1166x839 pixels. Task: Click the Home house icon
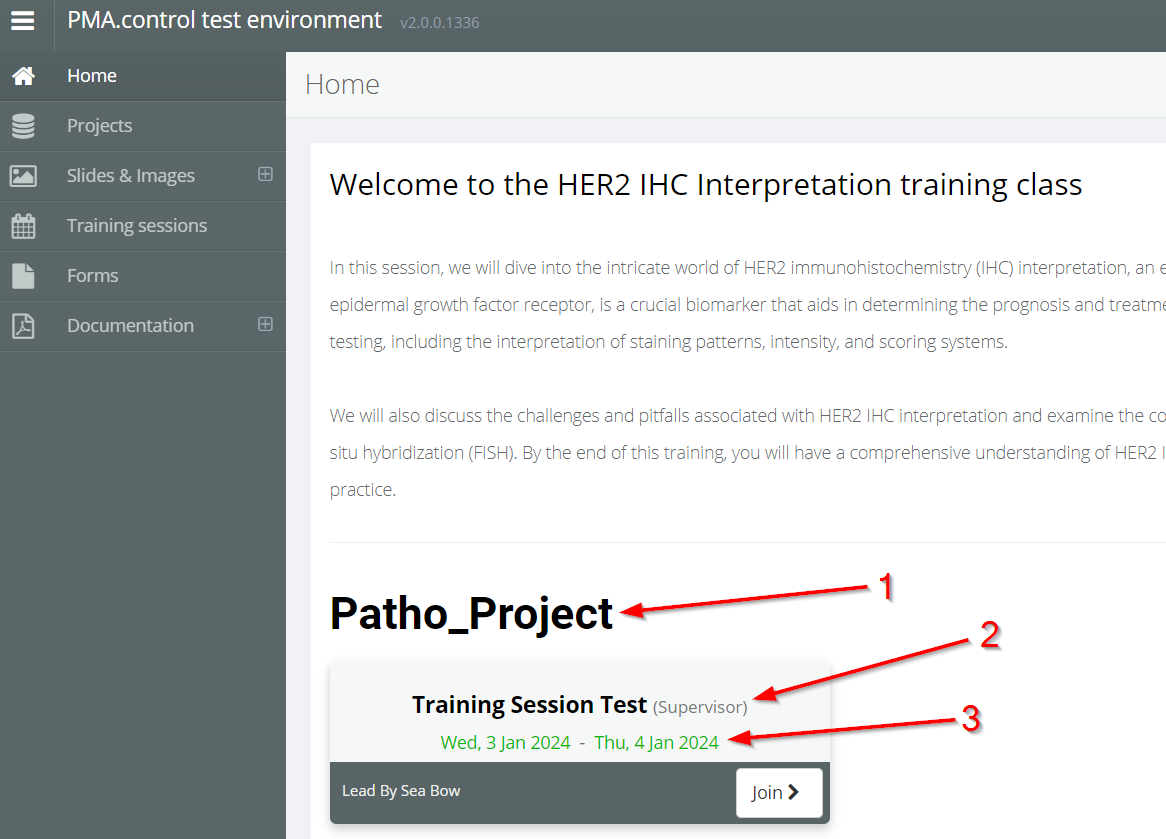[x=23, y=76]
